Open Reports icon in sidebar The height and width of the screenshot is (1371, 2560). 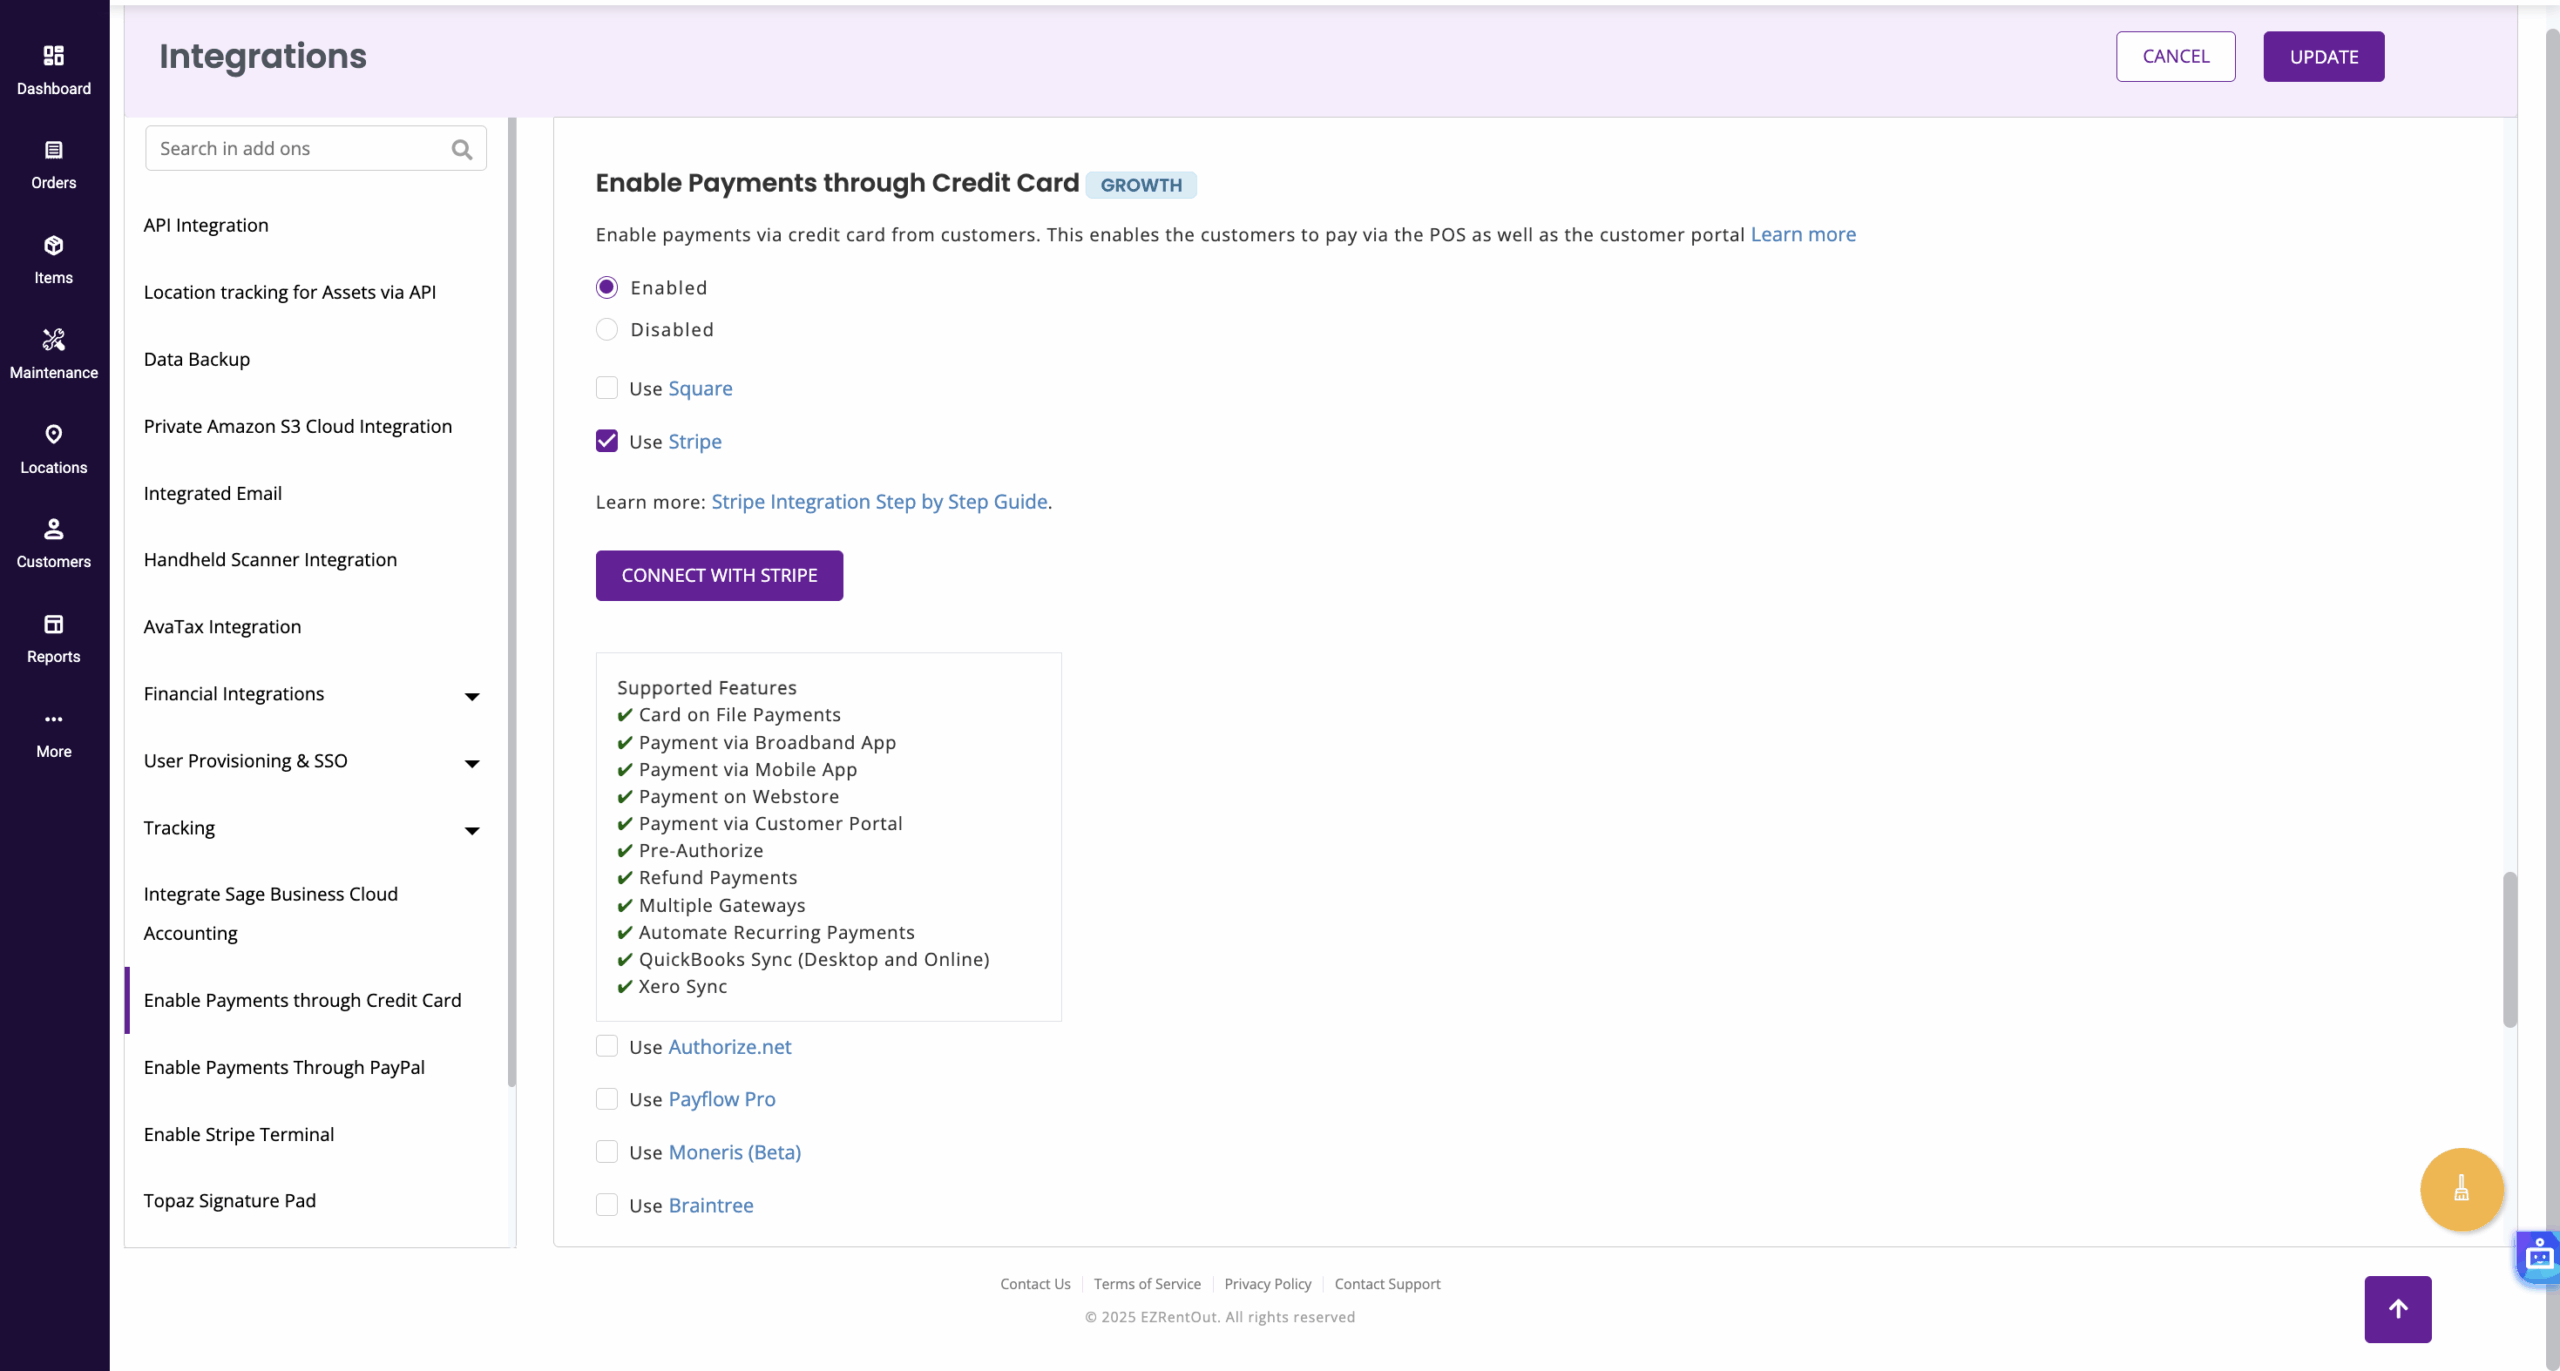pos(54,624)
